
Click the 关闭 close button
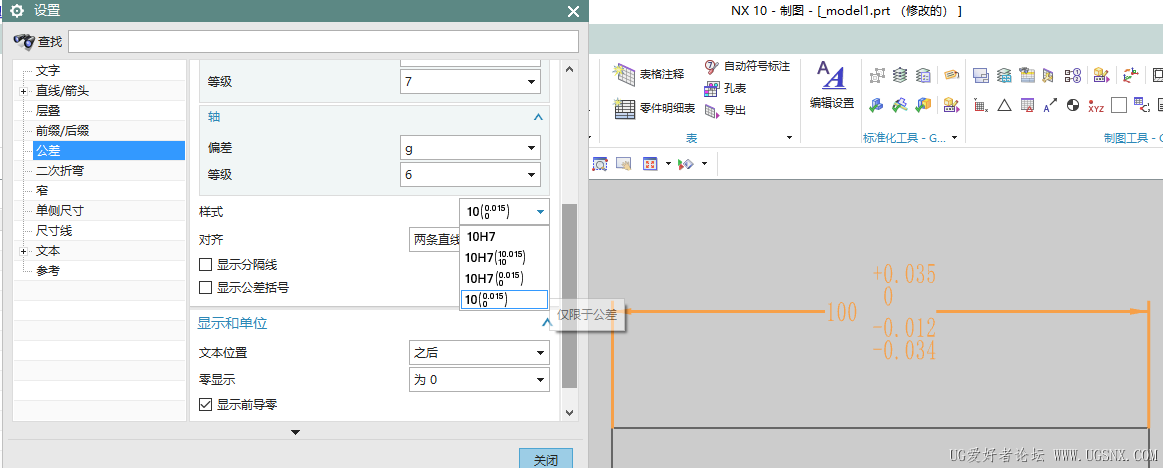click(x=546, y=459)
